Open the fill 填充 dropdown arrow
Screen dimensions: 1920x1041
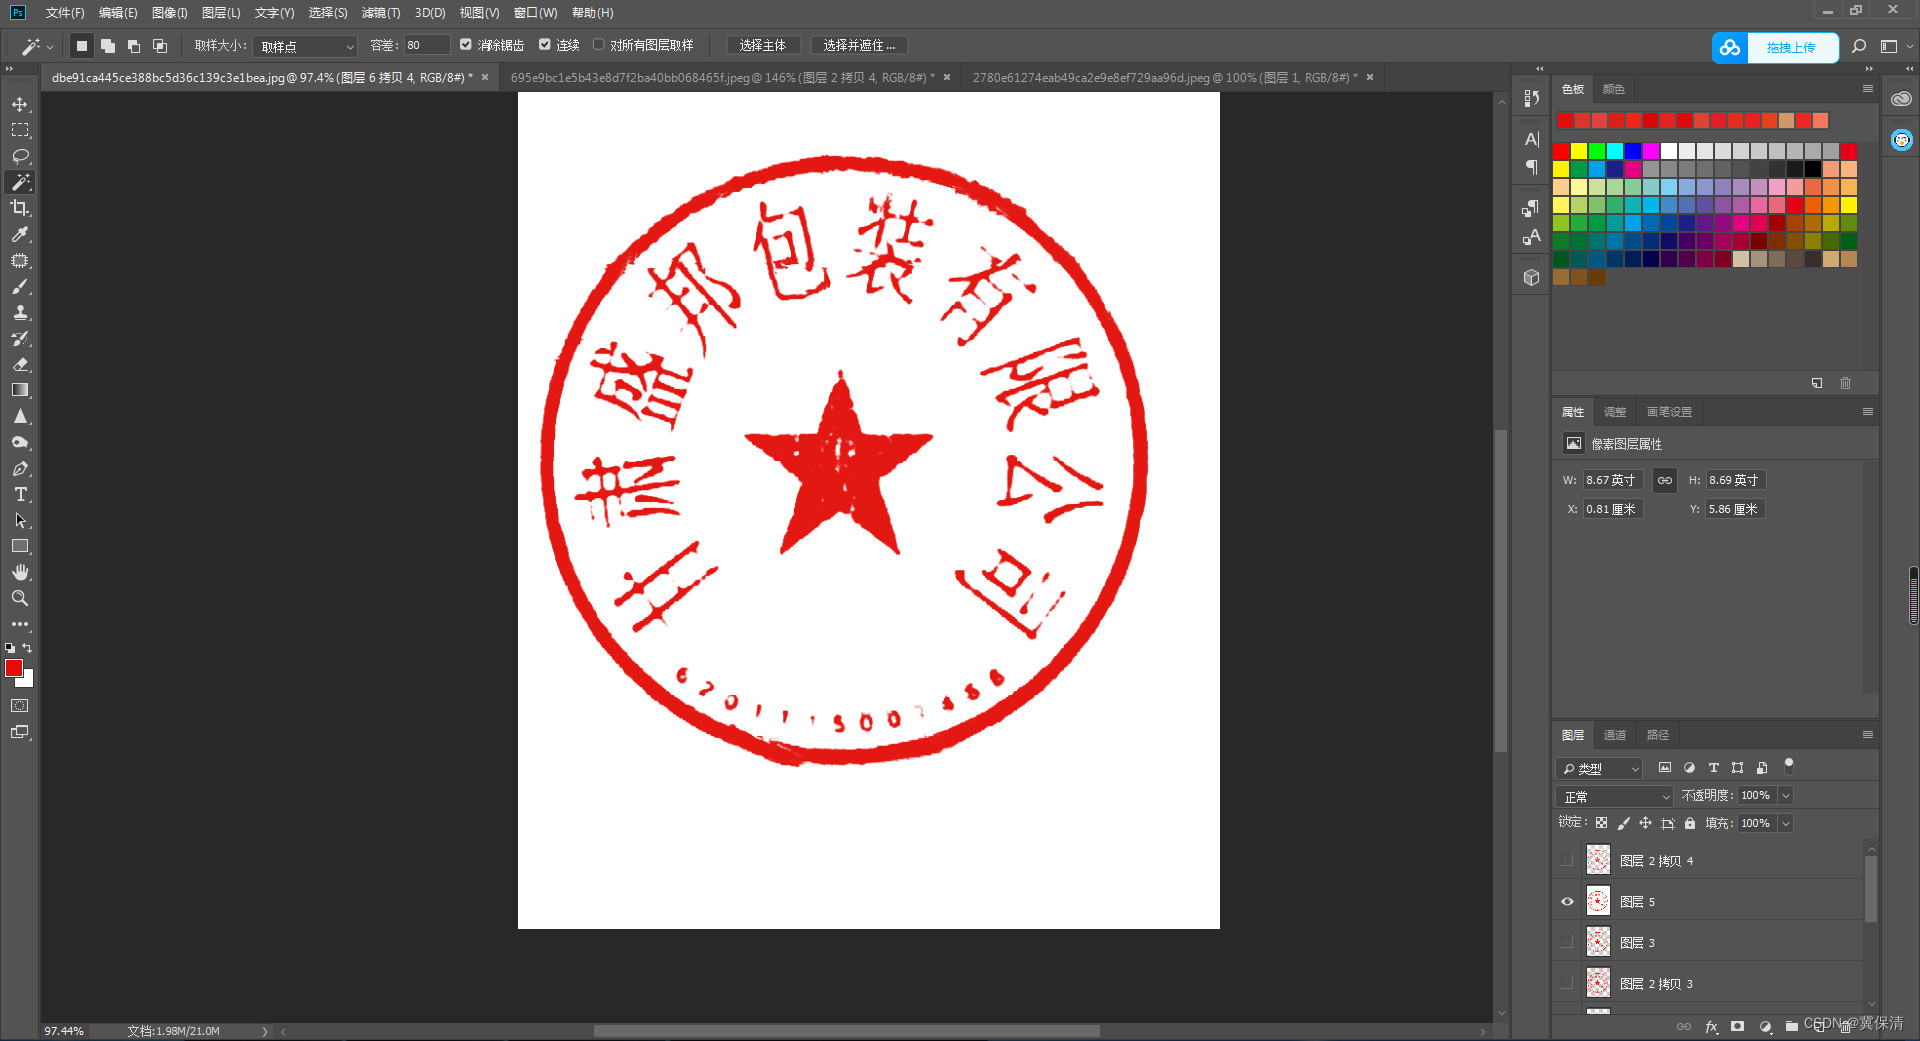[x=1786, y=824]
